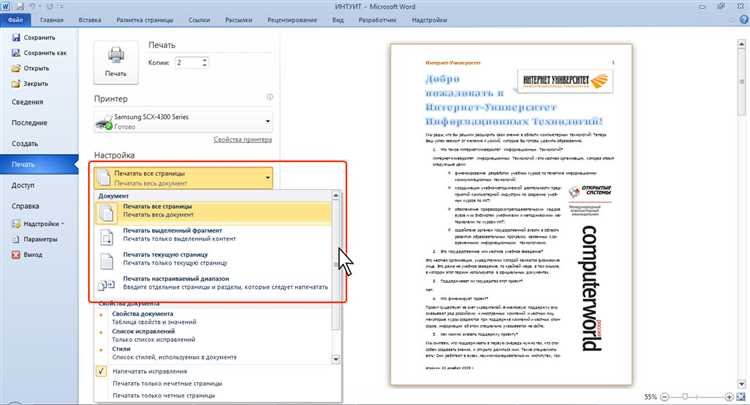Click the Parameters (Параметры) icon
Screen dimensions: 750x405
(x=16, y=240)
